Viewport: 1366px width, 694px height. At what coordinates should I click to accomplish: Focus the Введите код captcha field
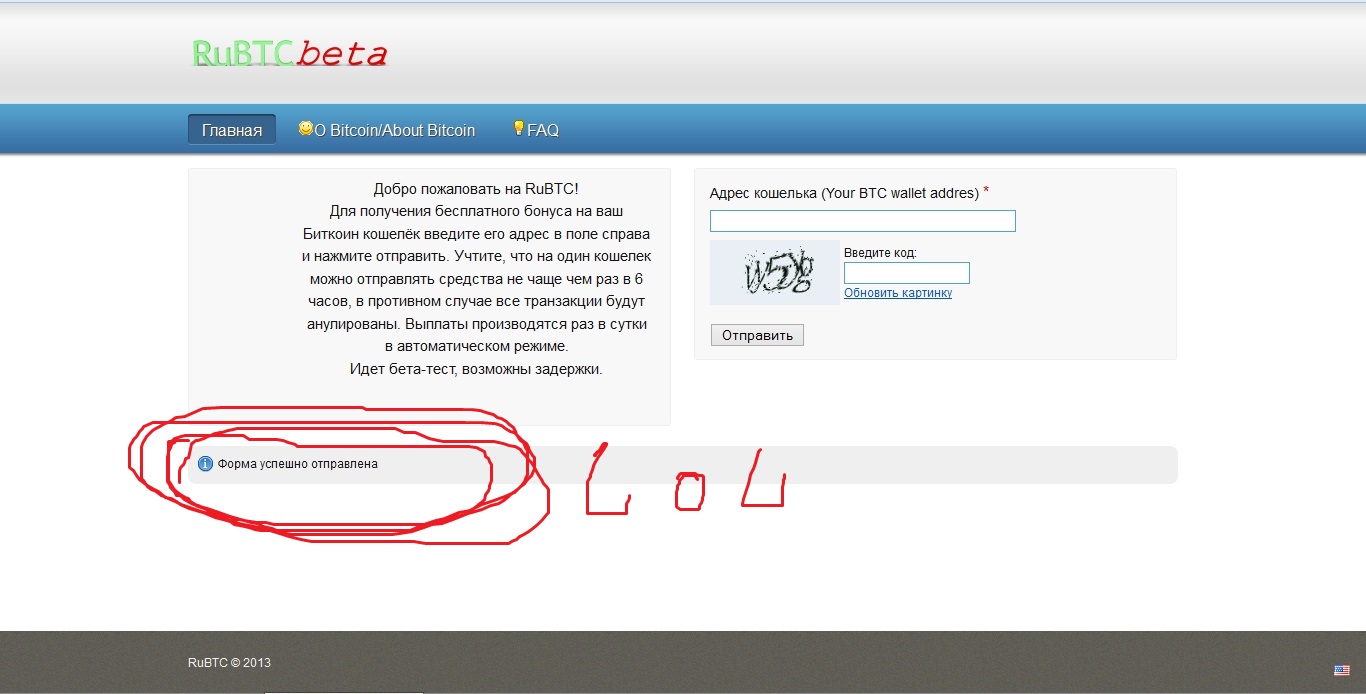click(x=907, y=273)
